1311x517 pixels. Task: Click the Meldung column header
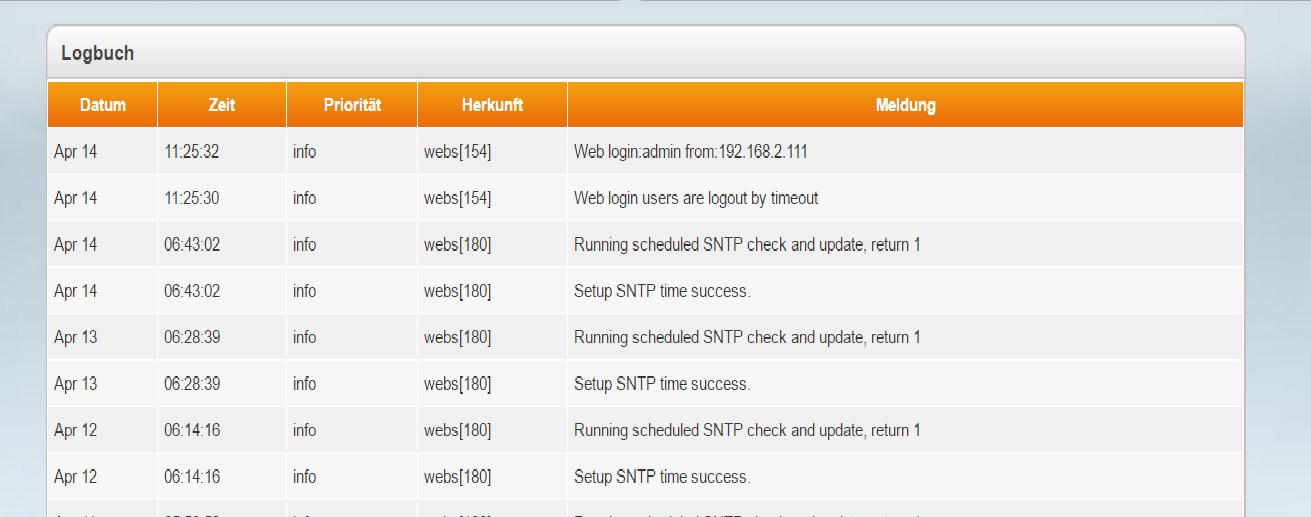click(x=905, y=105)
